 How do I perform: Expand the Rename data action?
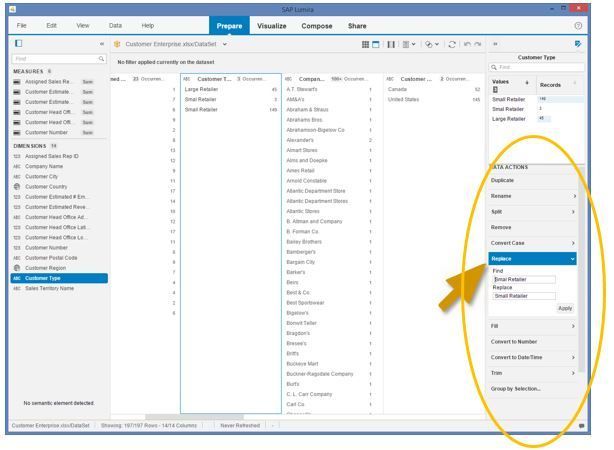(x=533, y=196)
